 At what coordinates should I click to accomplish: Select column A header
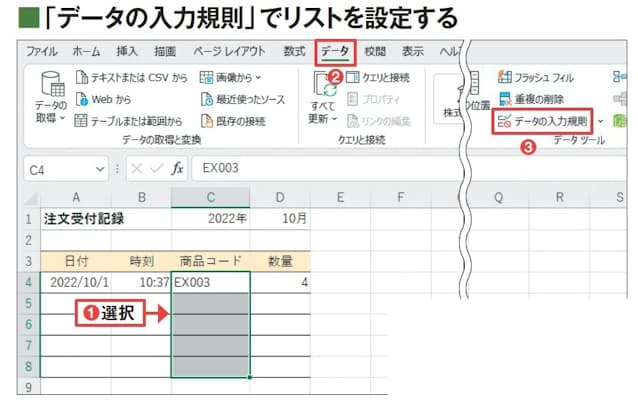76,198
